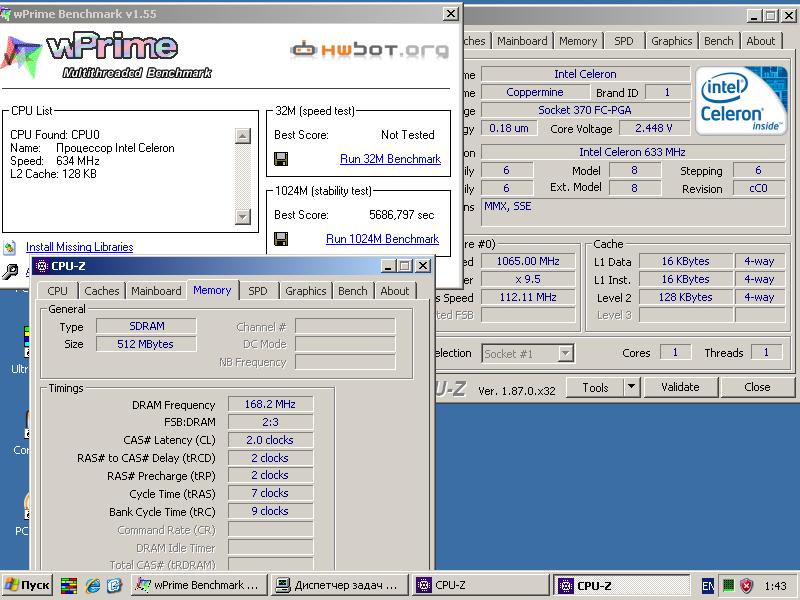Viewport: 800px width, 600px height.
Task: Click the memory Size field 512 MBytes
Action: [146, 344]
